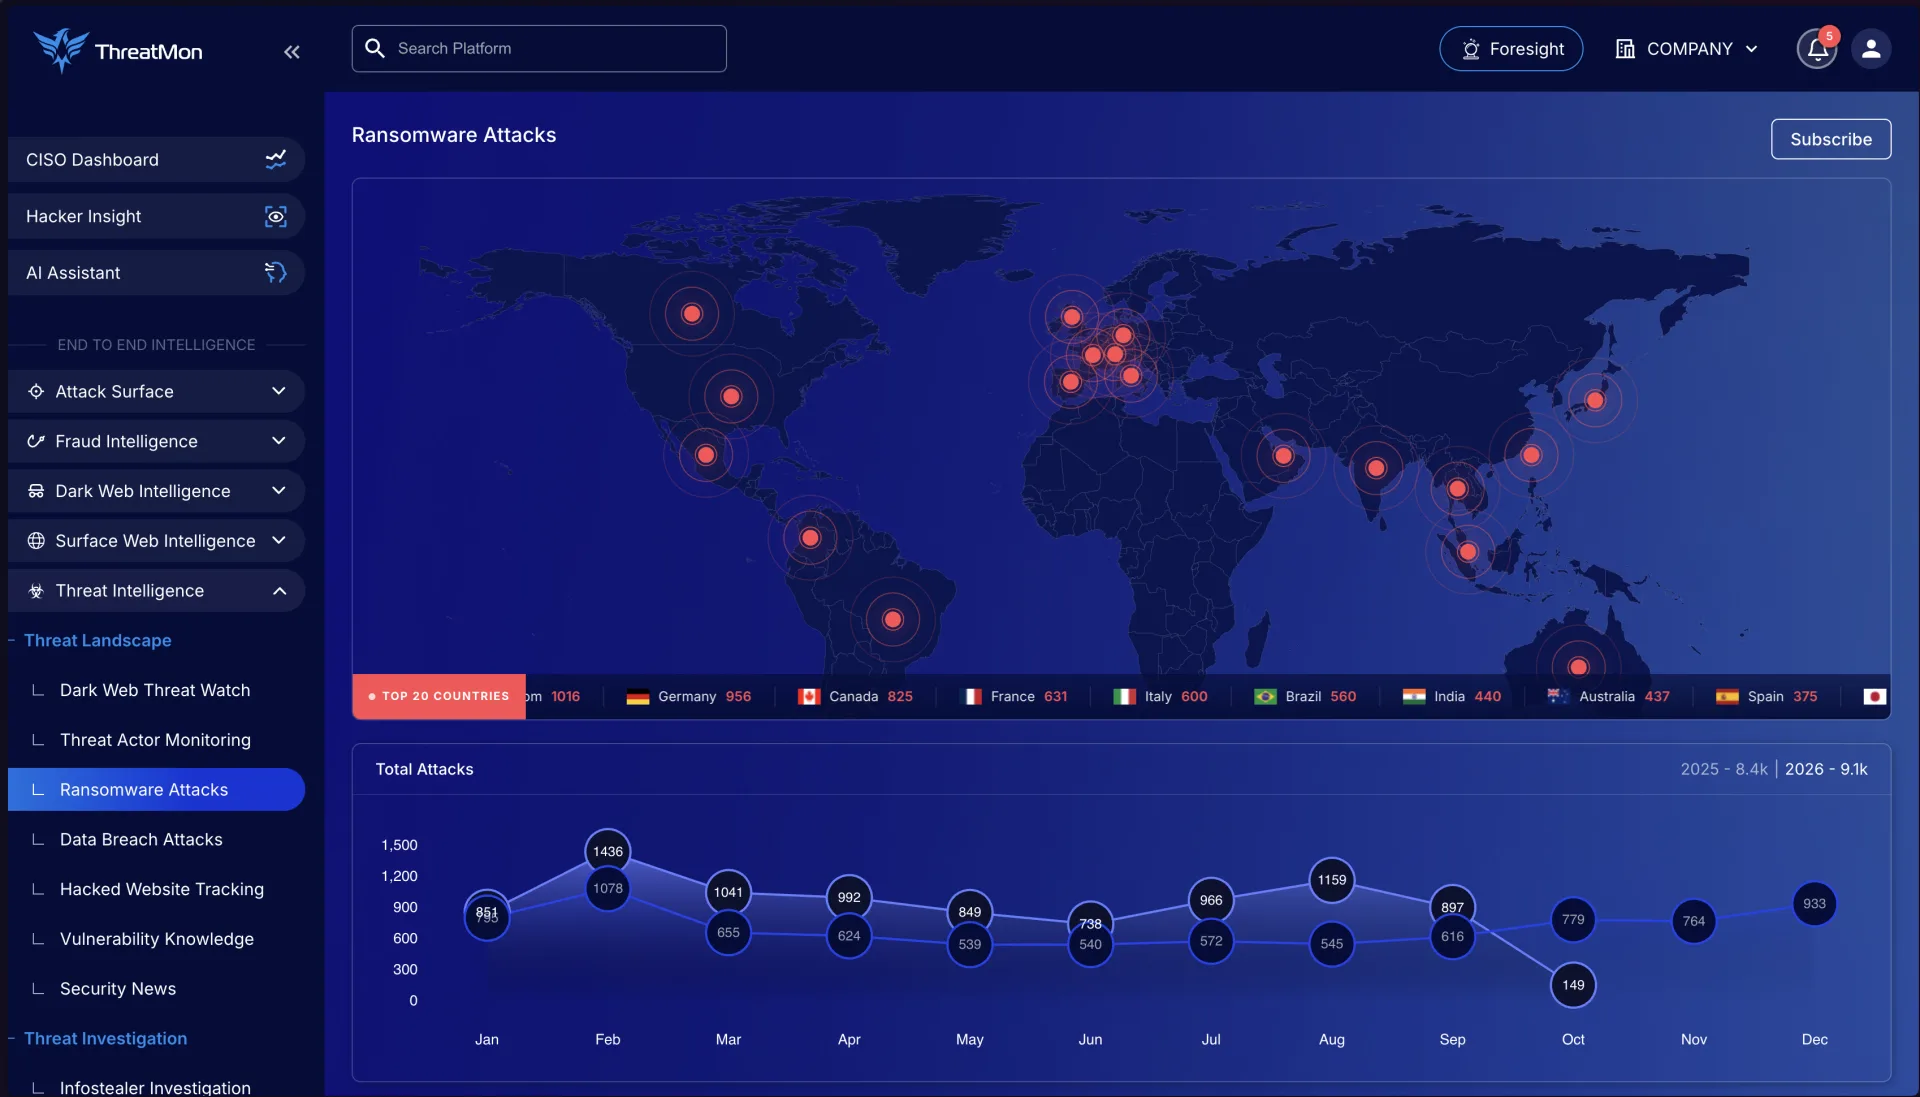The image size is (1920, 1097).
Task: Click the Germany flag icon
Action: 638,697
